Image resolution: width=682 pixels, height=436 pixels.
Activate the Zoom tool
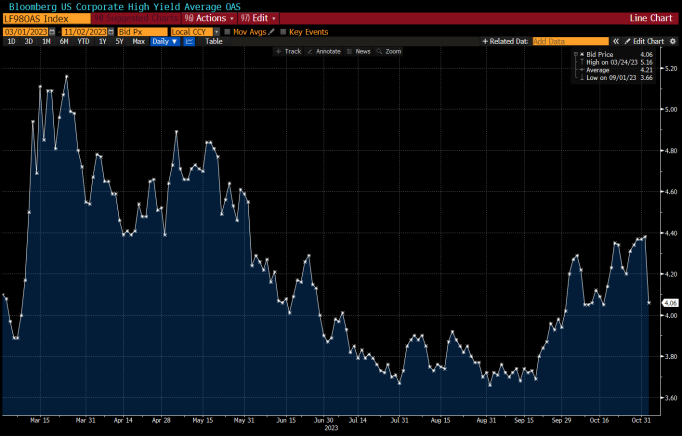(391, 51)
